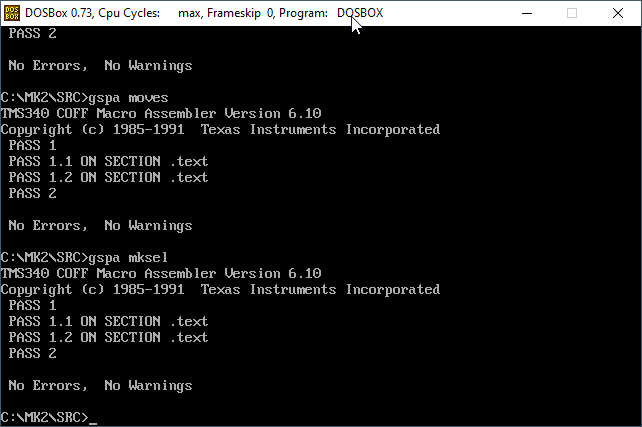Click the 'PASS 2' line at the top
This screenshot has height=427, width=642.
(32, 33)
